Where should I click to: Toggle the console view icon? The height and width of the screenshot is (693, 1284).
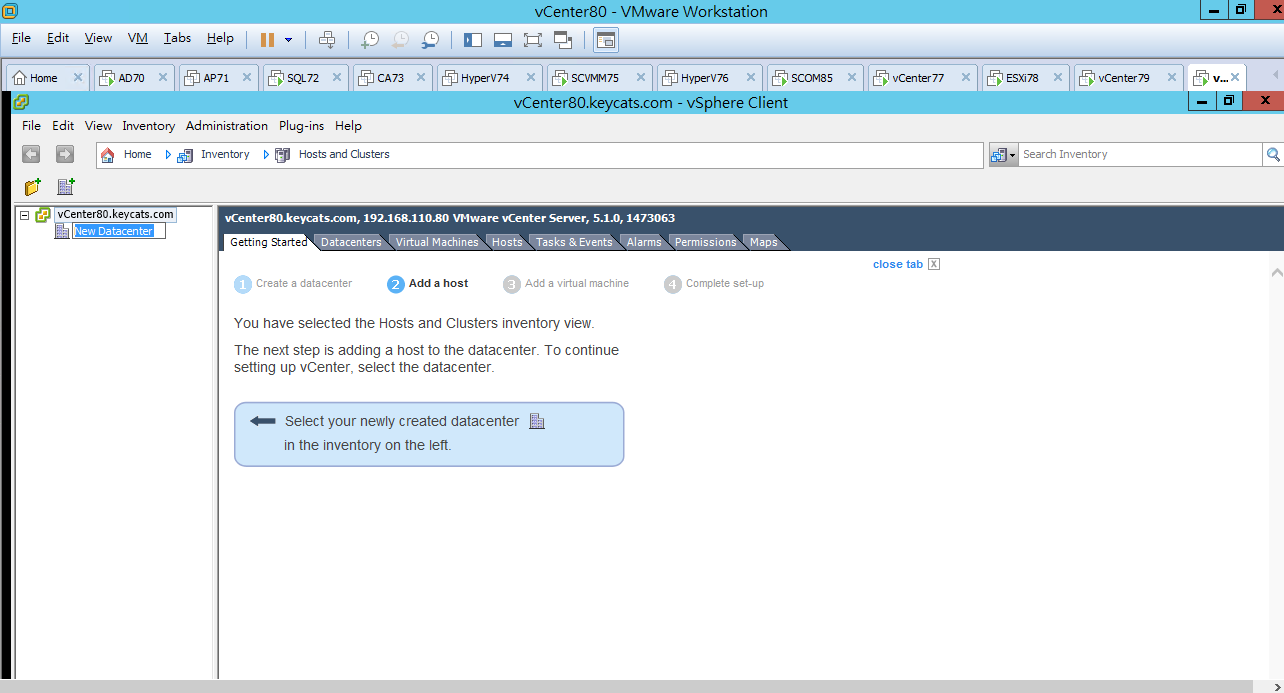pyautogui.click(x=606, y=40)
